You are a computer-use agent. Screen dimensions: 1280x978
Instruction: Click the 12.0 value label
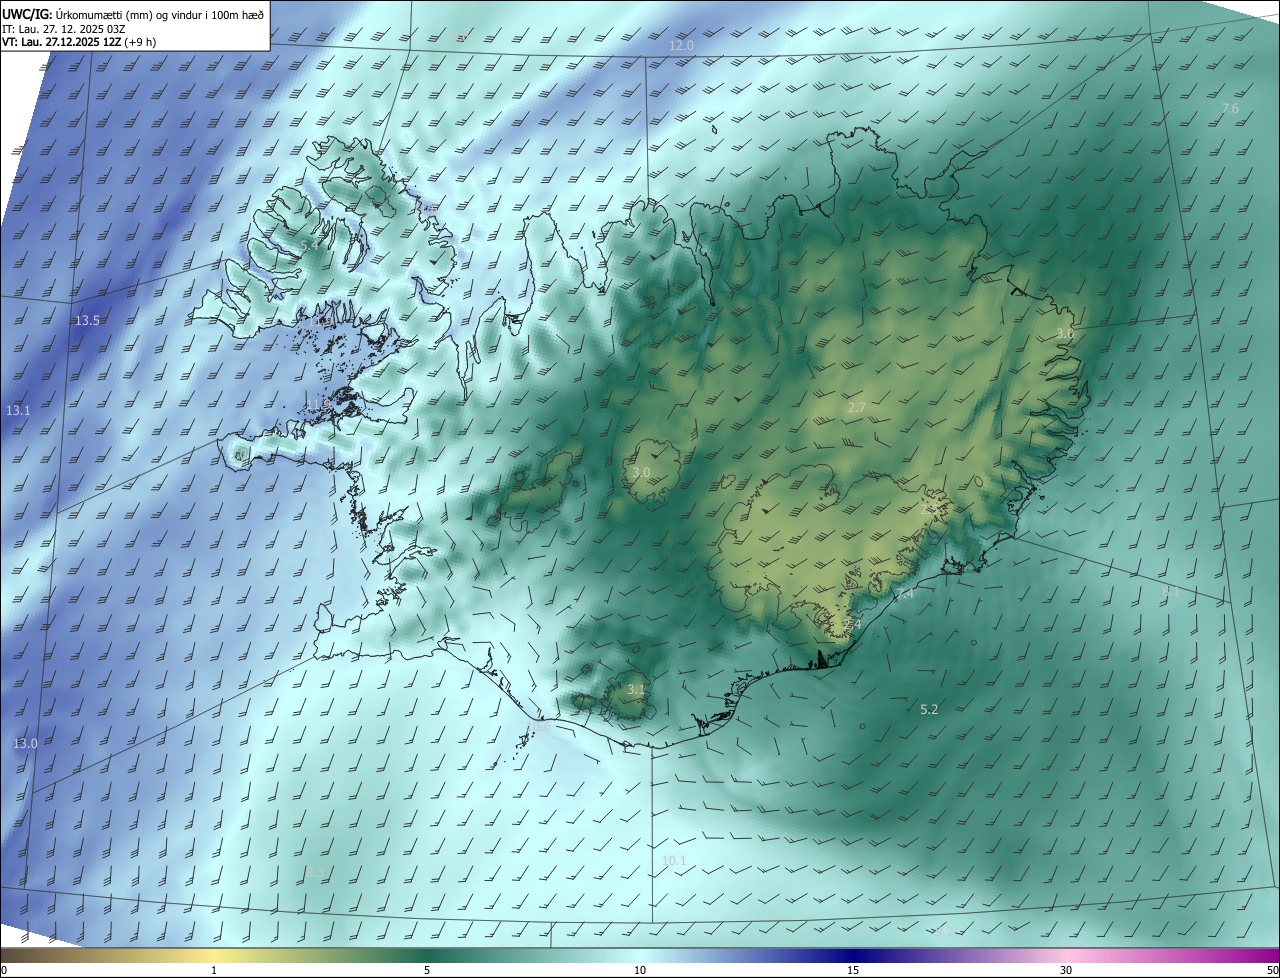pos(681,46)
